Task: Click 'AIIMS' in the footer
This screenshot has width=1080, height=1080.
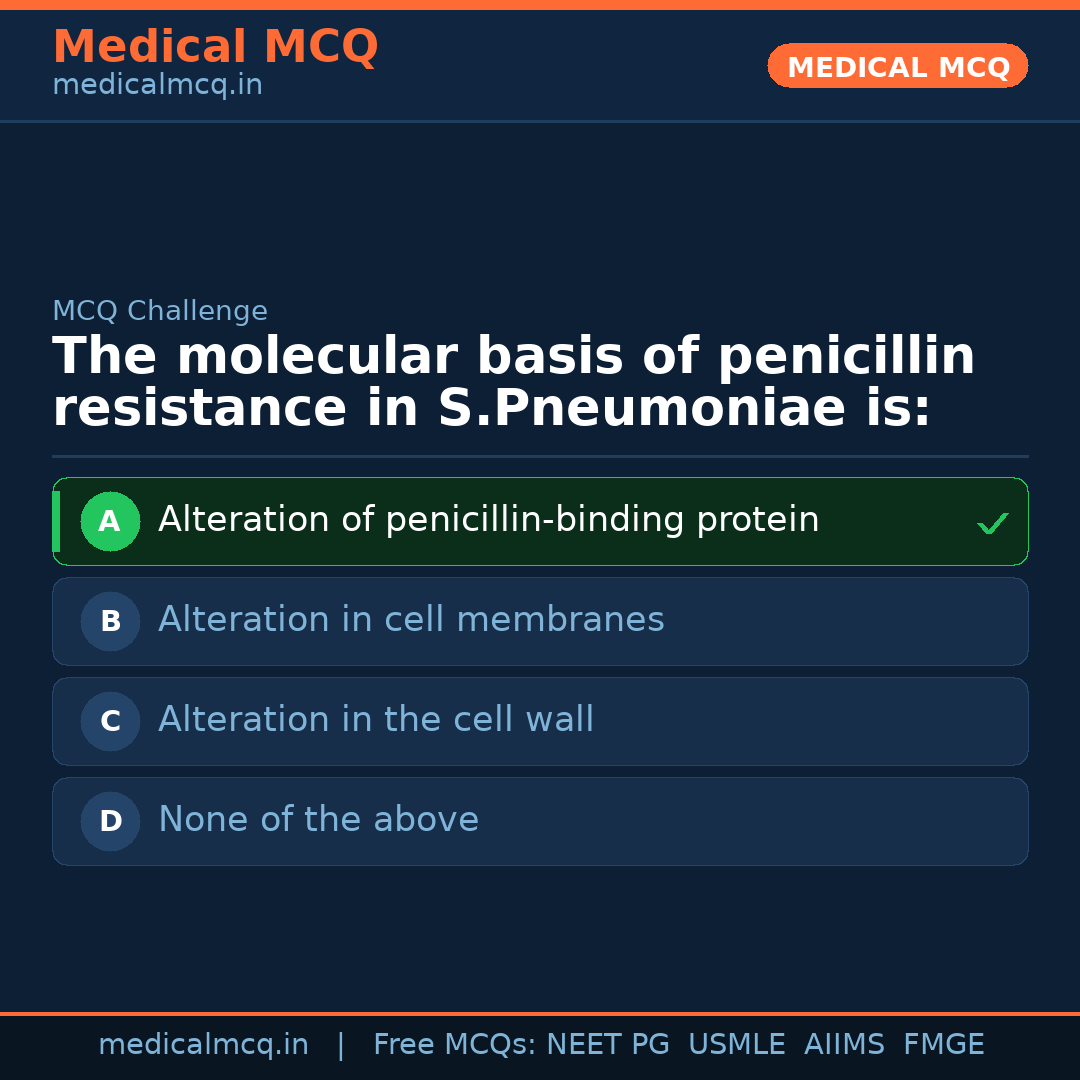Action: point(844,1045)
